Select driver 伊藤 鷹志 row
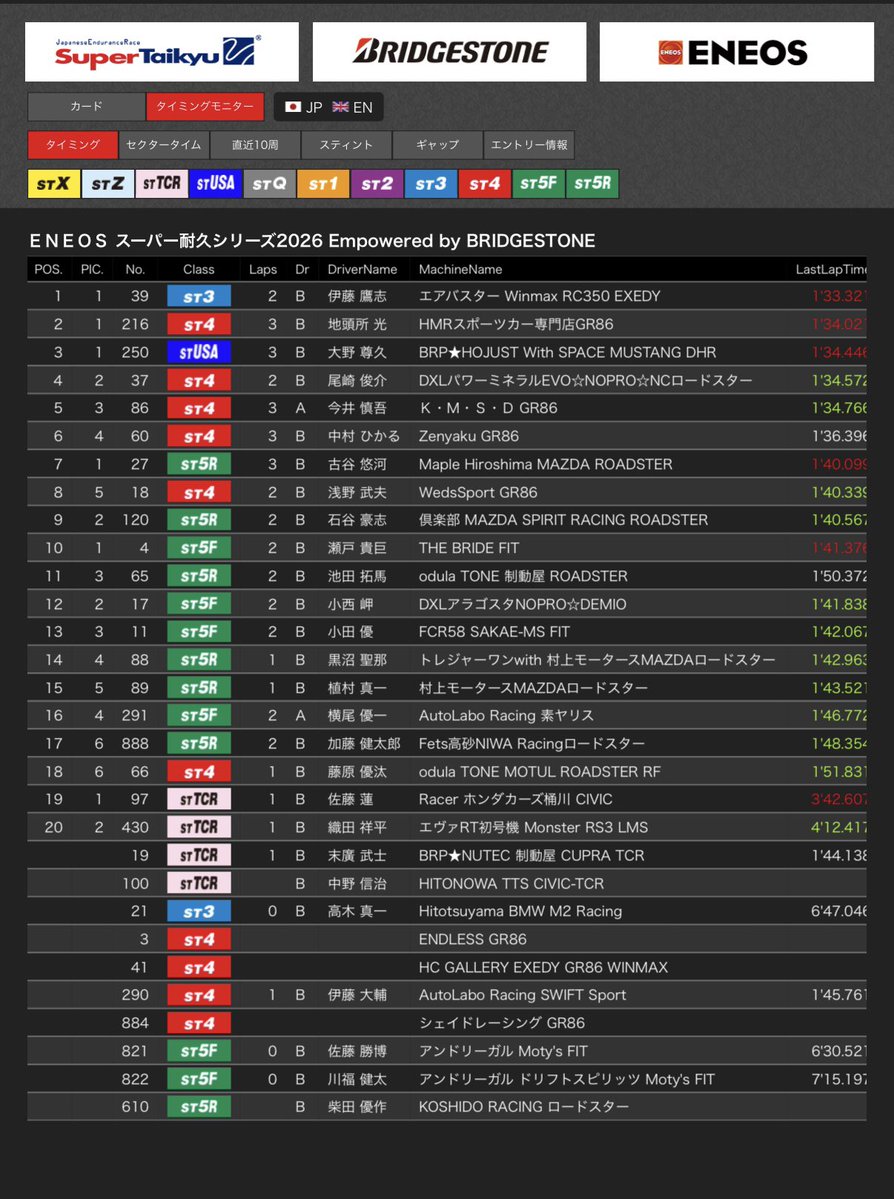894x1199 pixels. click(447, 297)
